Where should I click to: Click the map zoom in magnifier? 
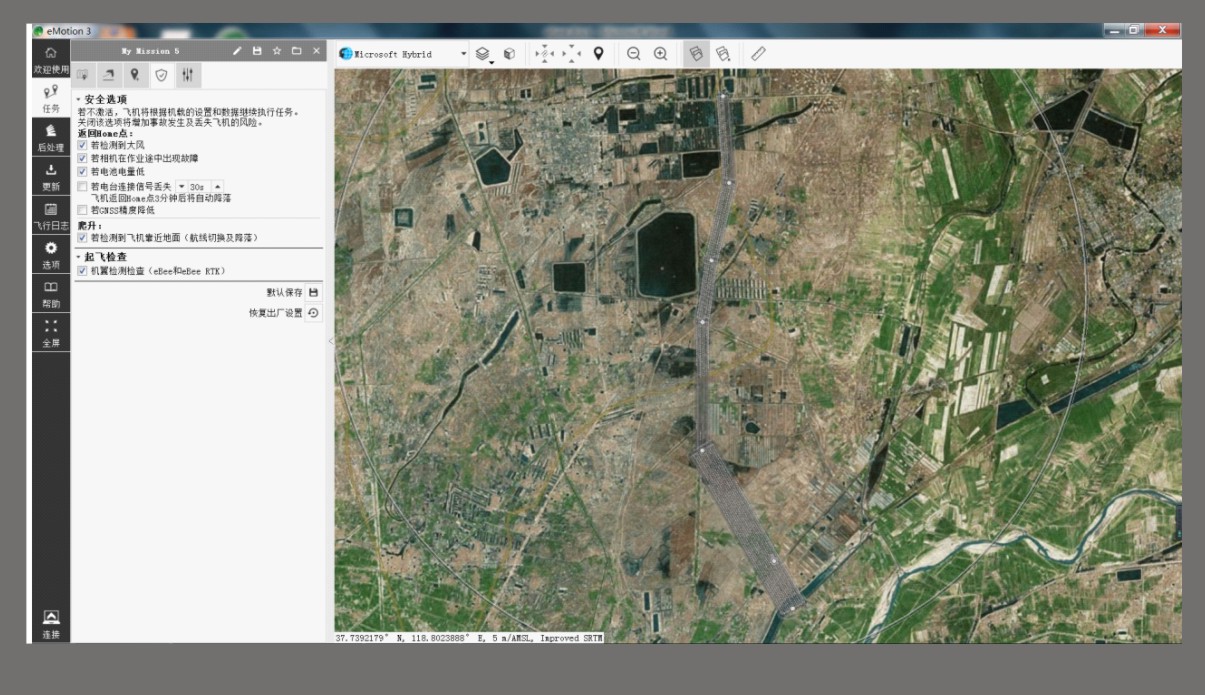tap(660, 54)
